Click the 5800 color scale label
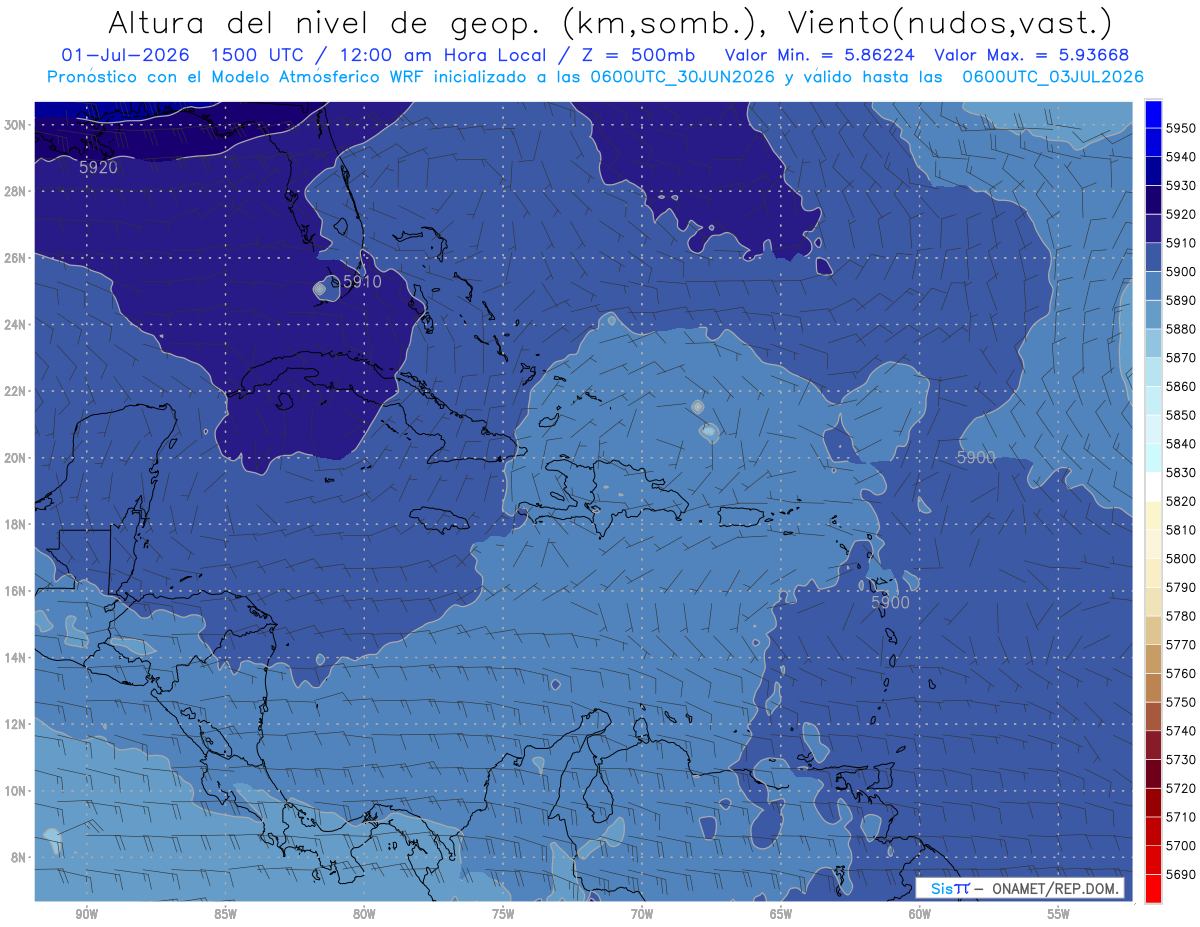Screen dimensions: 1200x927 pyautogui.click(x=1181, y=559)
